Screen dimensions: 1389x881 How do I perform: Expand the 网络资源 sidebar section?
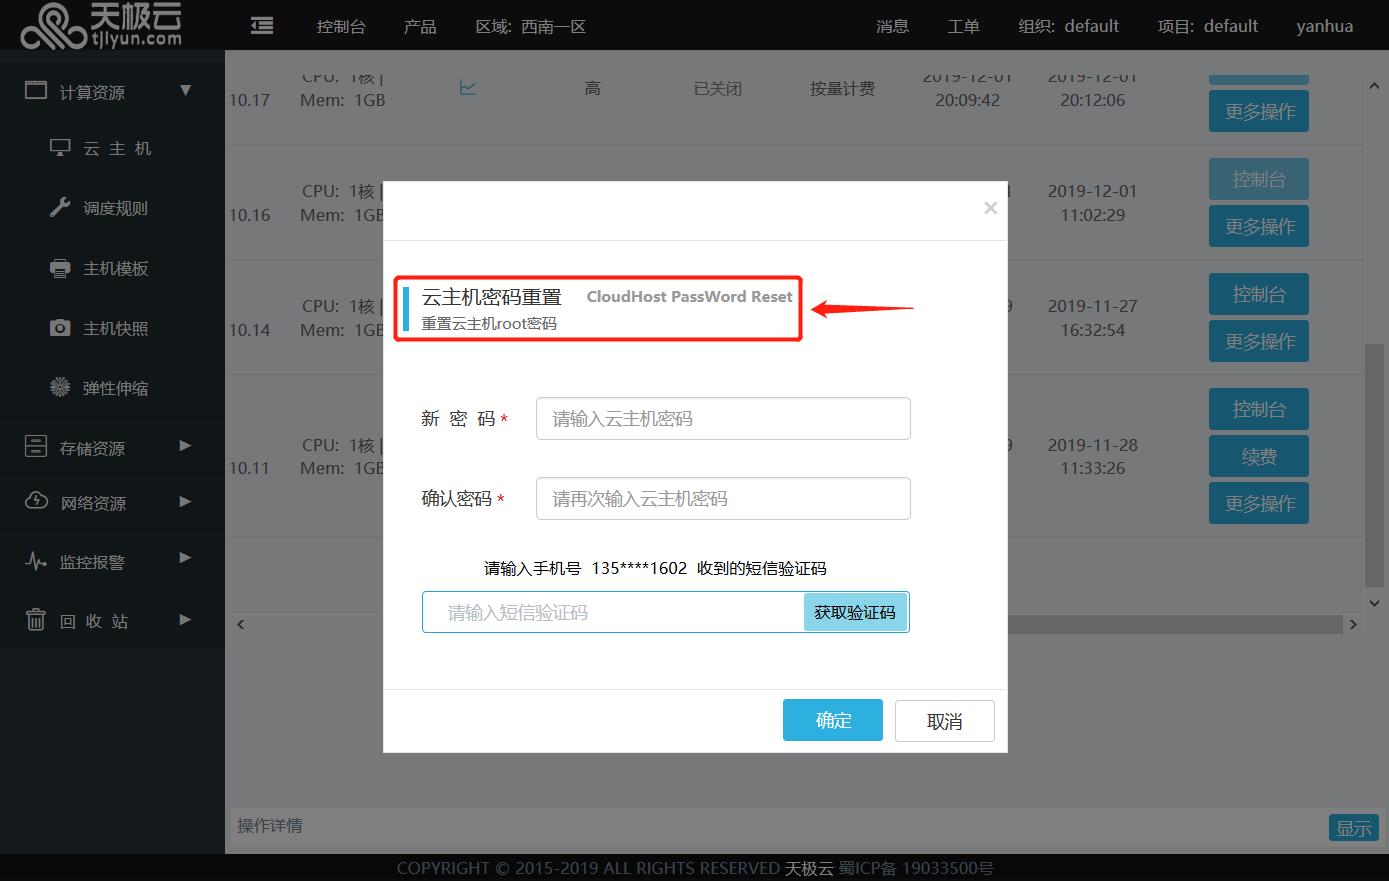tap(185, 502)
